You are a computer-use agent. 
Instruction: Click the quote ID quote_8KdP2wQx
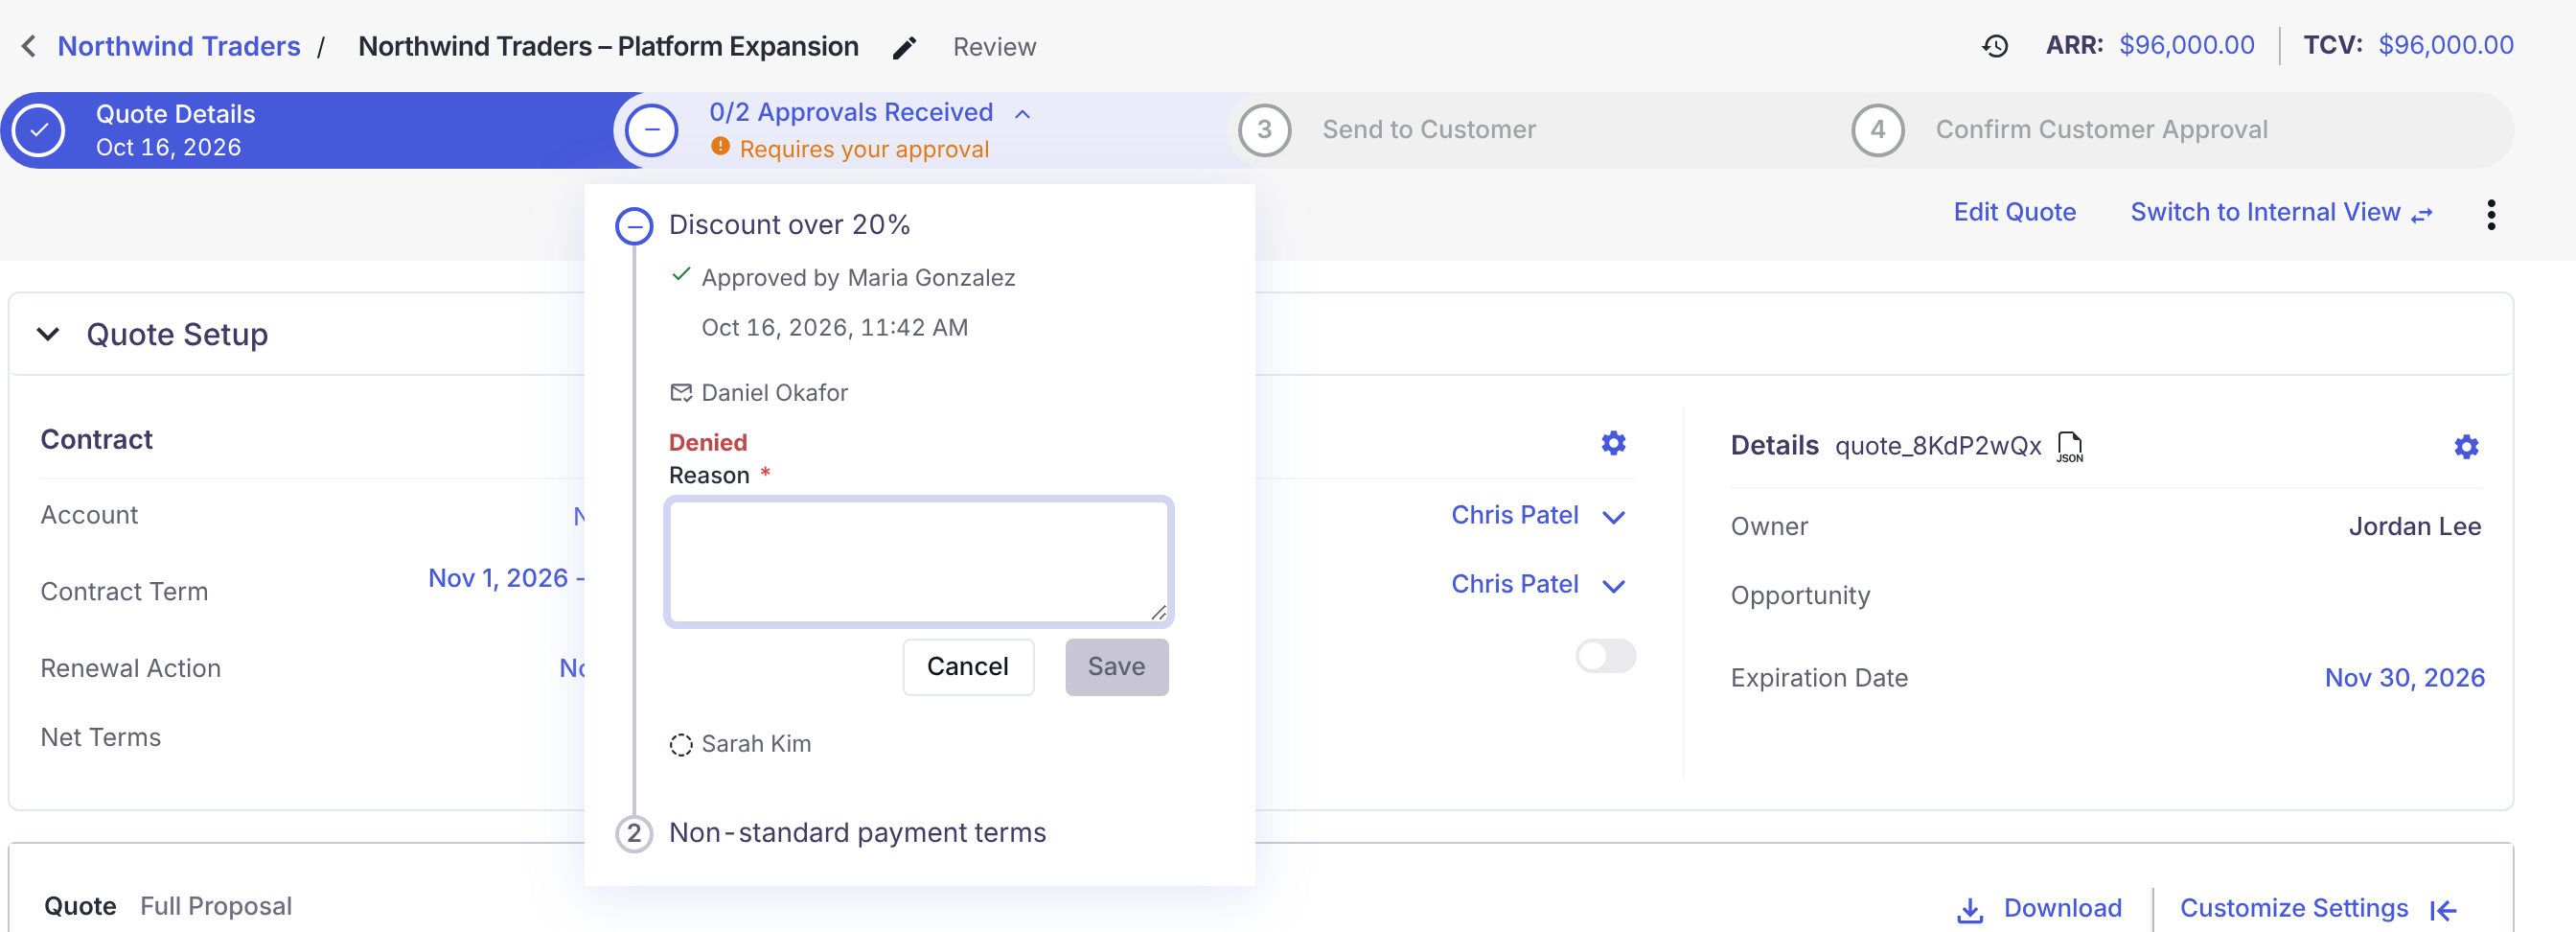point(1937,446)
